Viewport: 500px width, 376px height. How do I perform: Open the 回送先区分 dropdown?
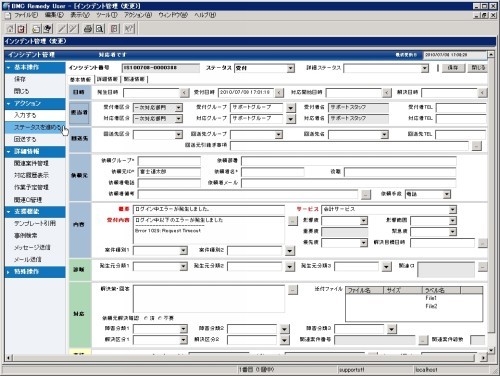tap(179, 135)
